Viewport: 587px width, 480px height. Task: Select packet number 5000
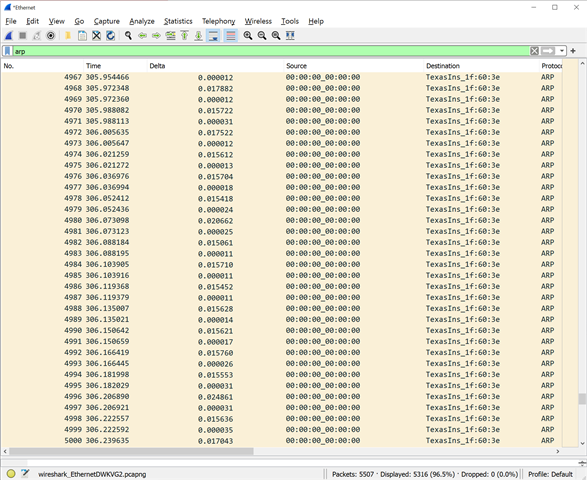click(x=282, y=440)
